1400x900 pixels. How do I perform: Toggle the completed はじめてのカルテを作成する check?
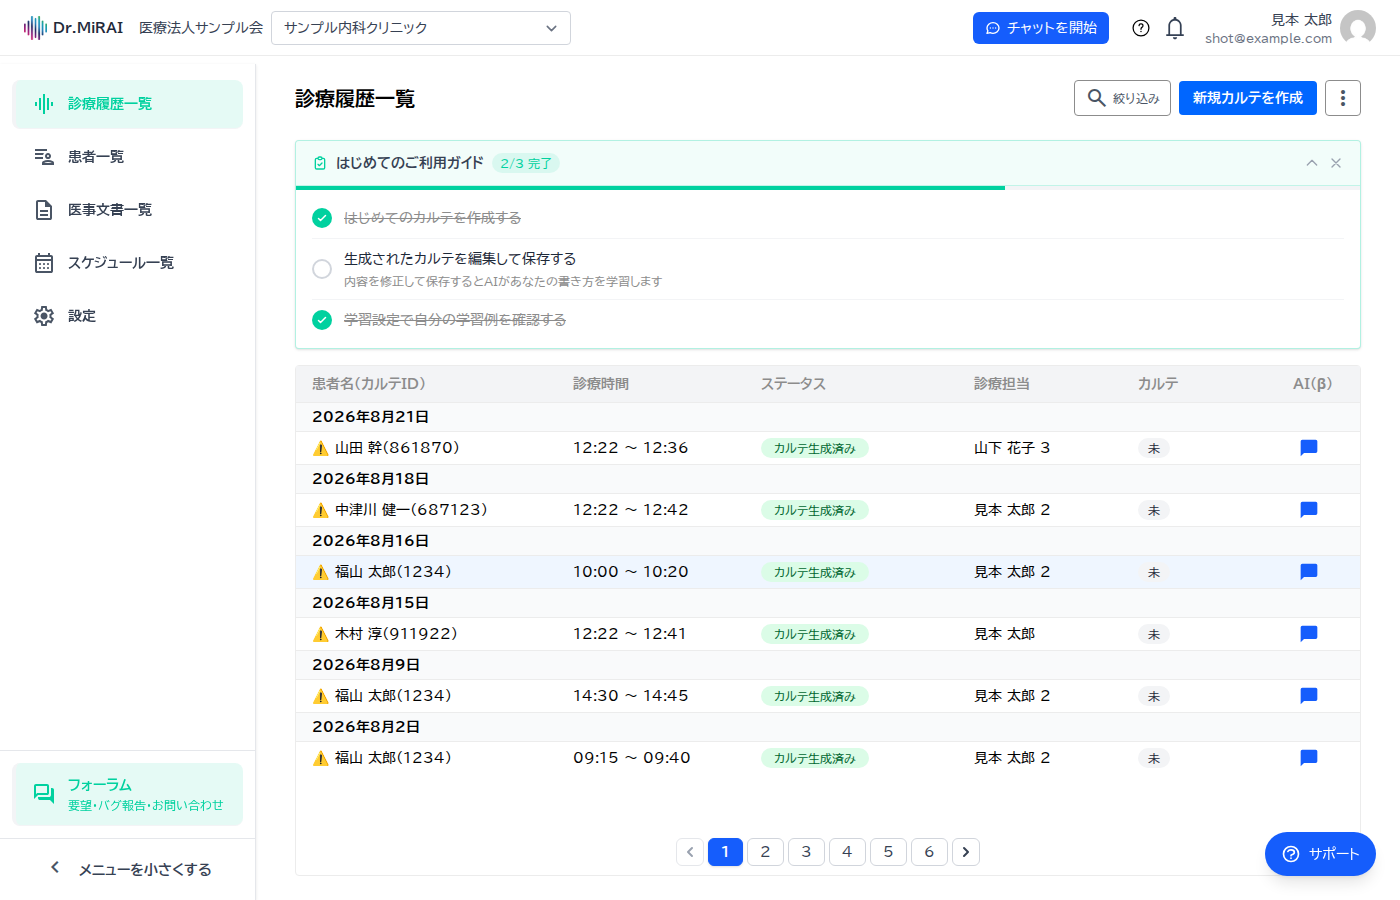click(322, 218)
